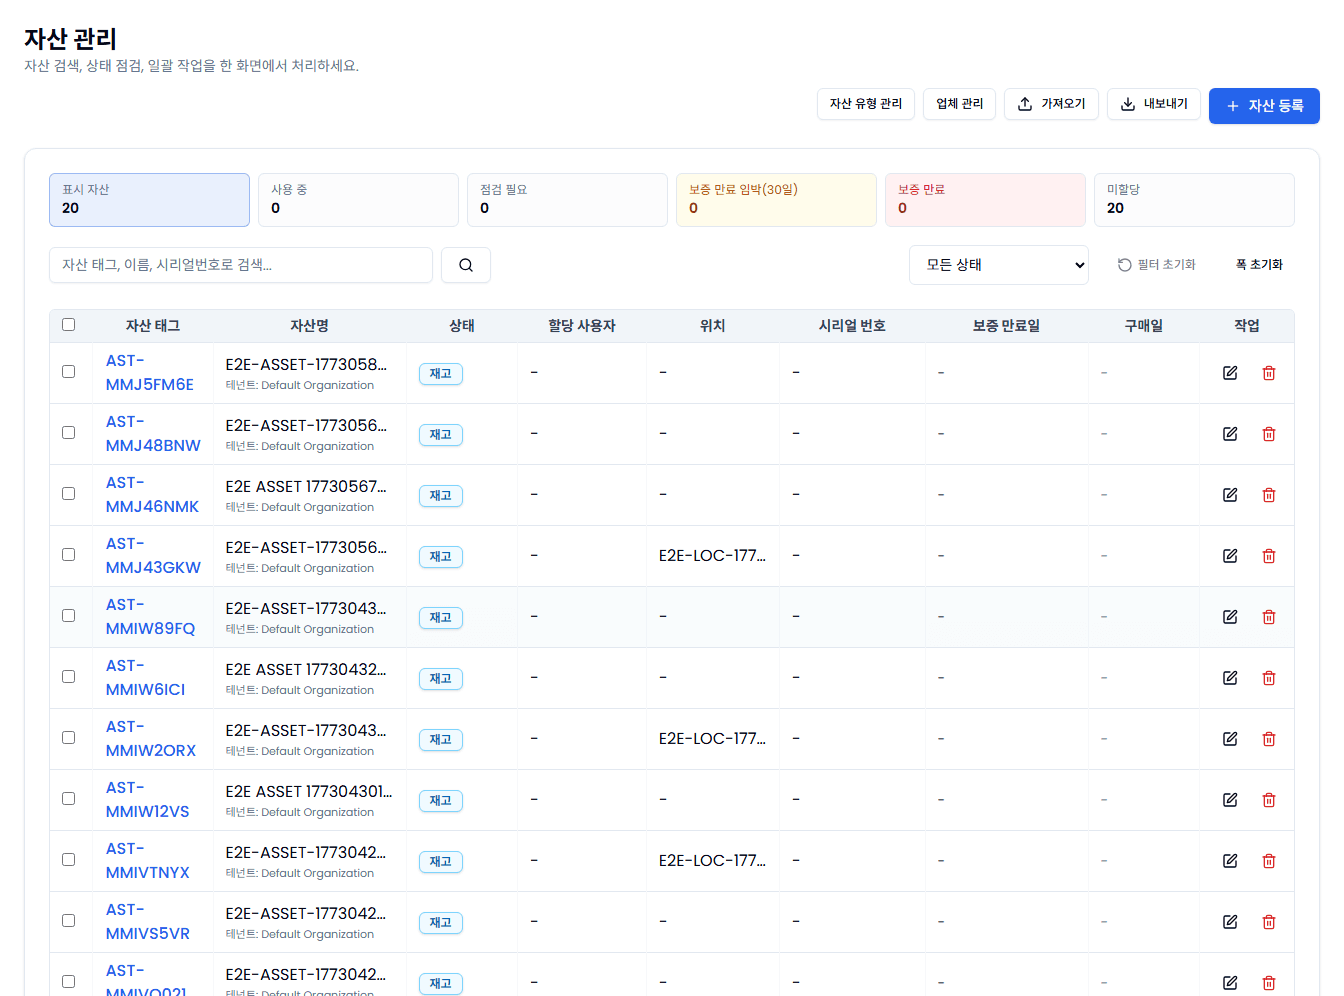
Task: Open asset link AST-MMIW12VS
Action: pos(147,800)
